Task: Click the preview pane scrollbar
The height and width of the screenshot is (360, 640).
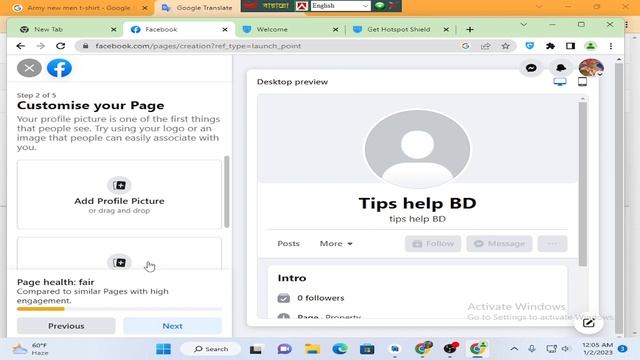Action: pos(582,184)
